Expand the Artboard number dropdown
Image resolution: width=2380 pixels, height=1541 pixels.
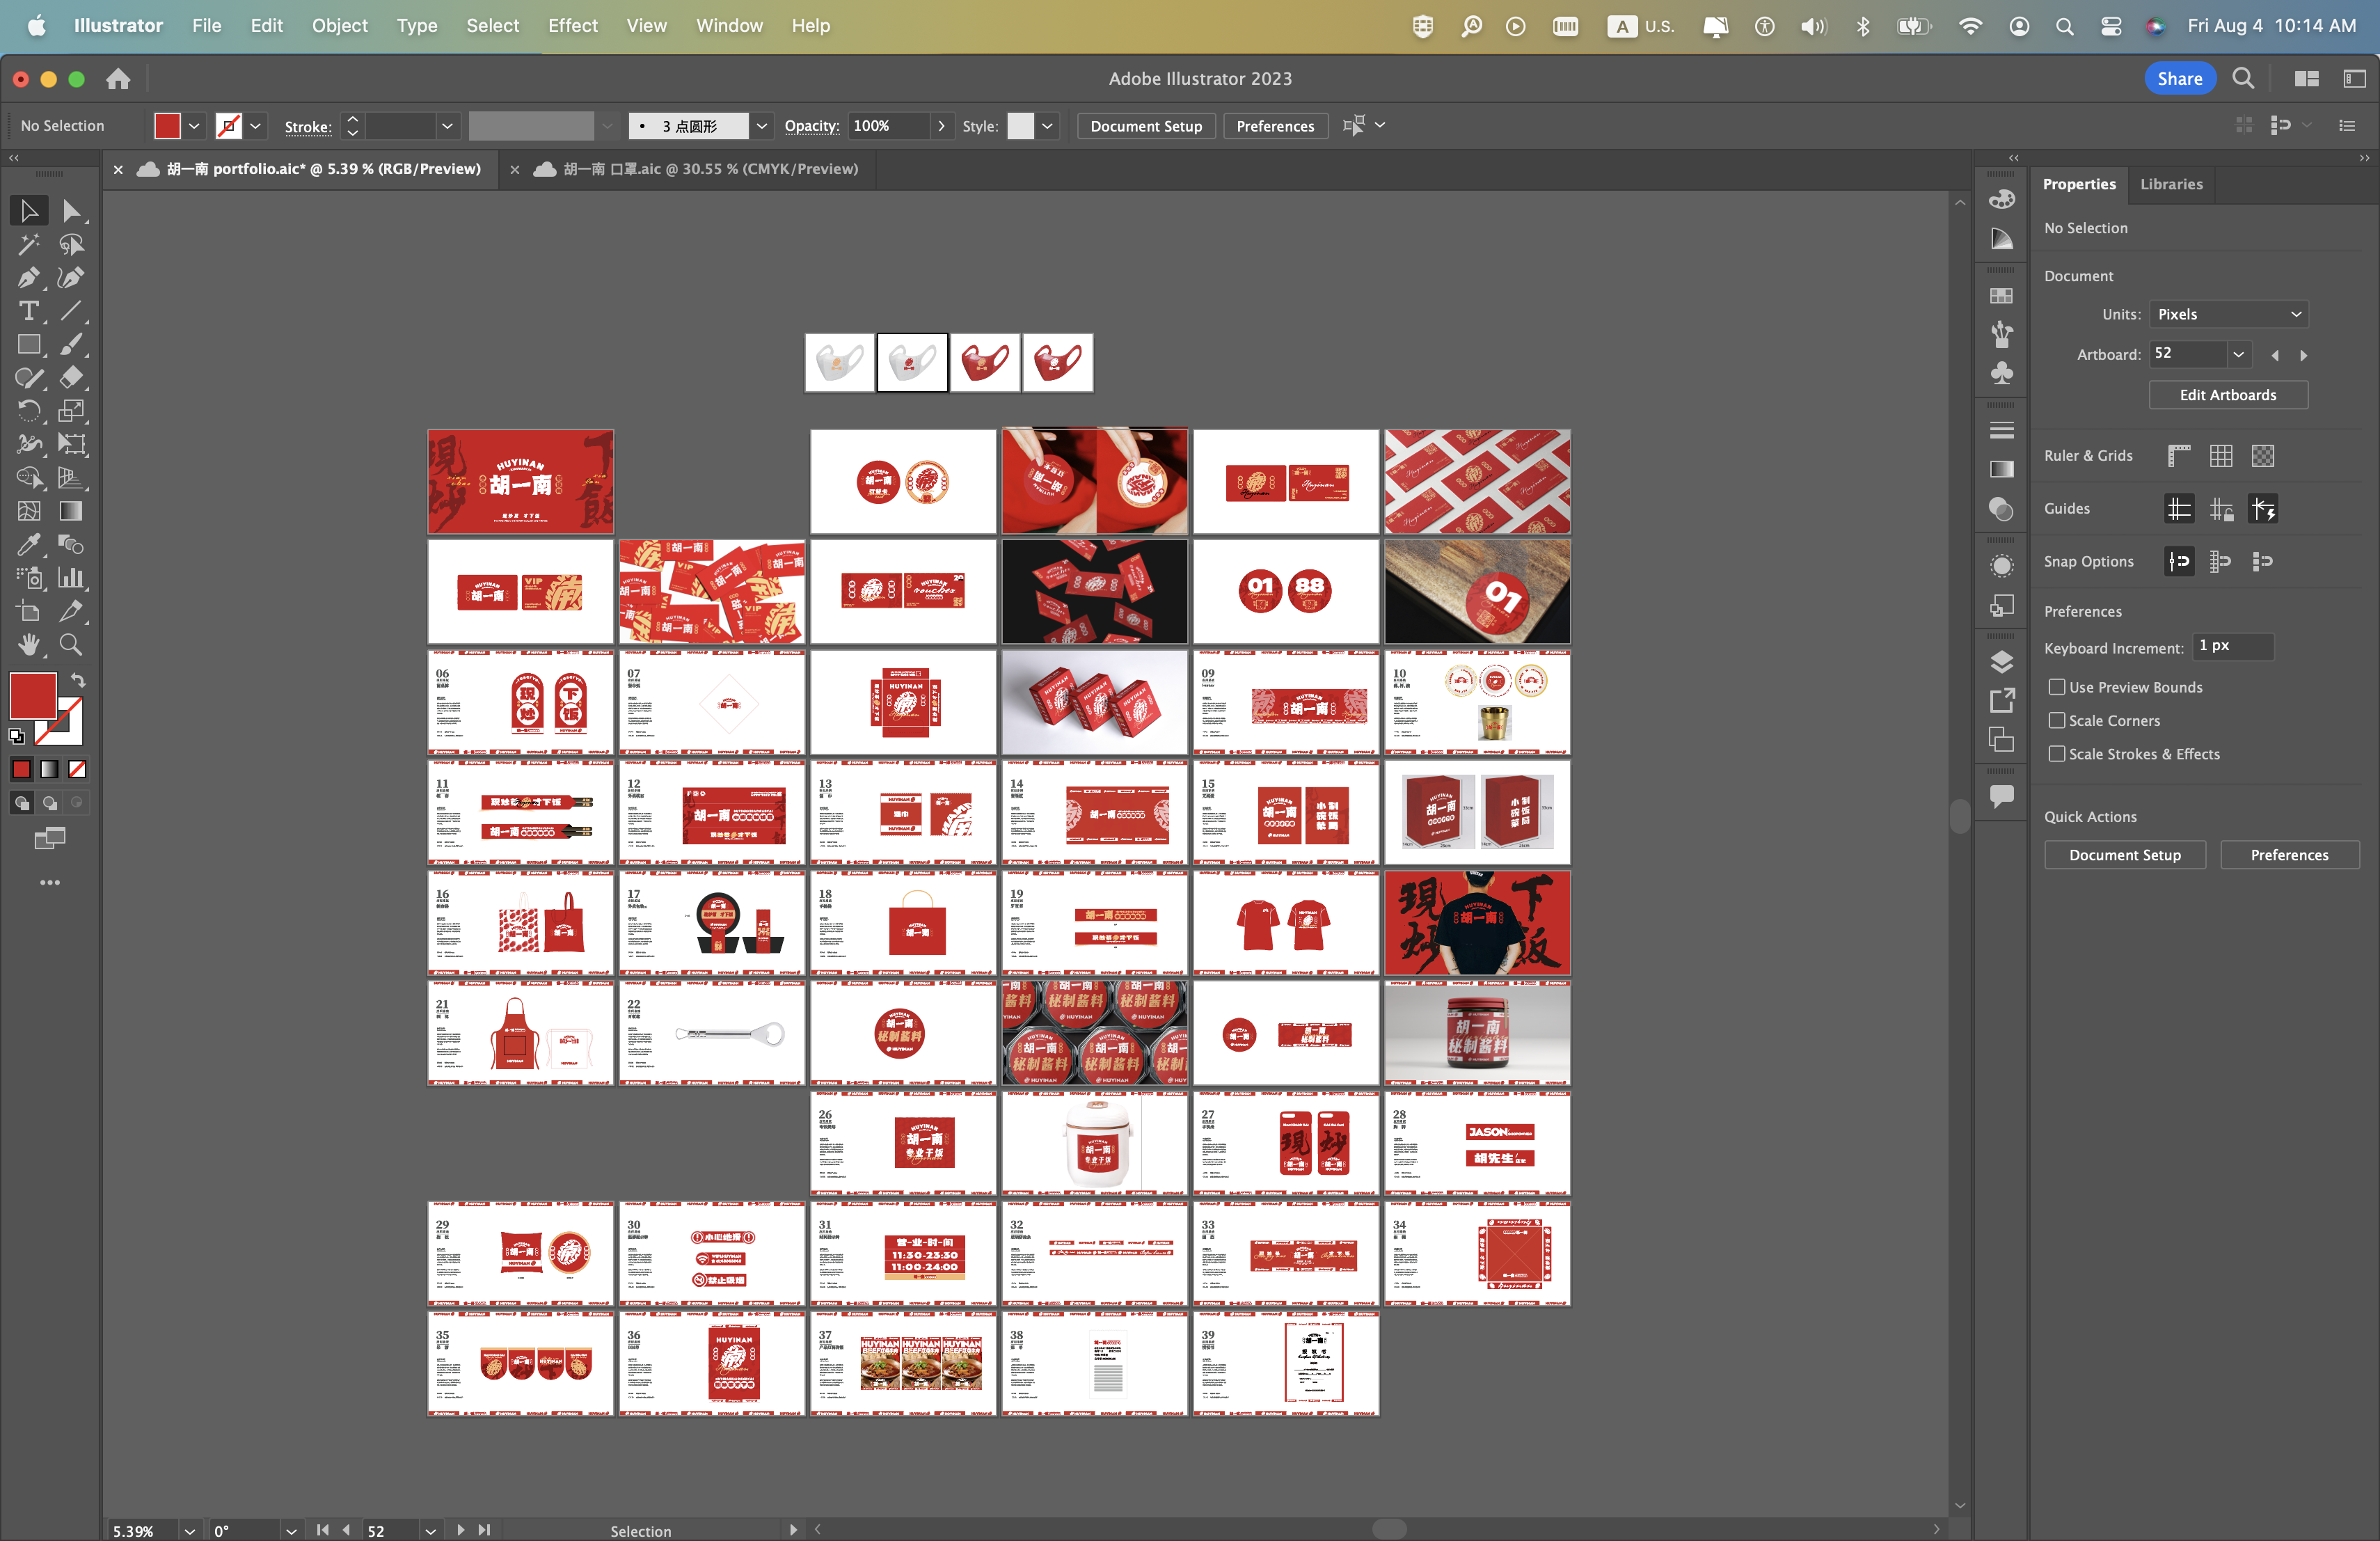2239,354
